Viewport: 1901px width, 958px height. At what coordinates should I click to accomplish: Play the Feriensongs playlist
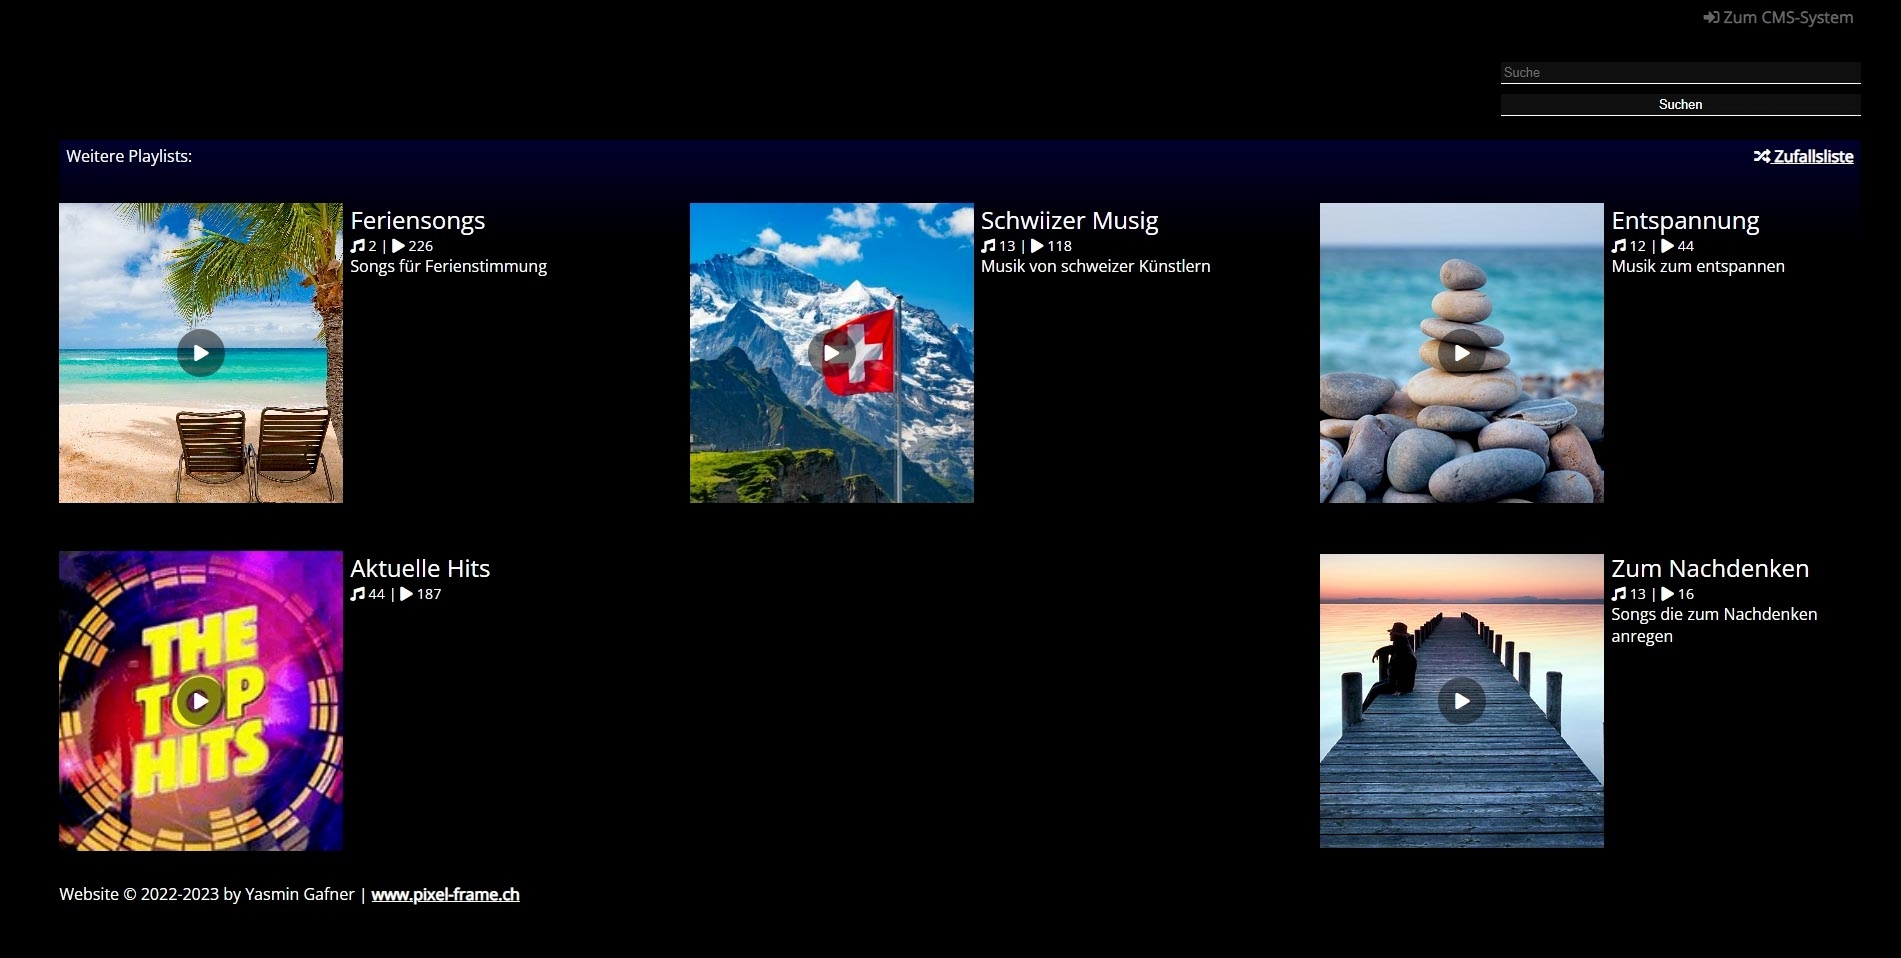(x=201, y=353)
